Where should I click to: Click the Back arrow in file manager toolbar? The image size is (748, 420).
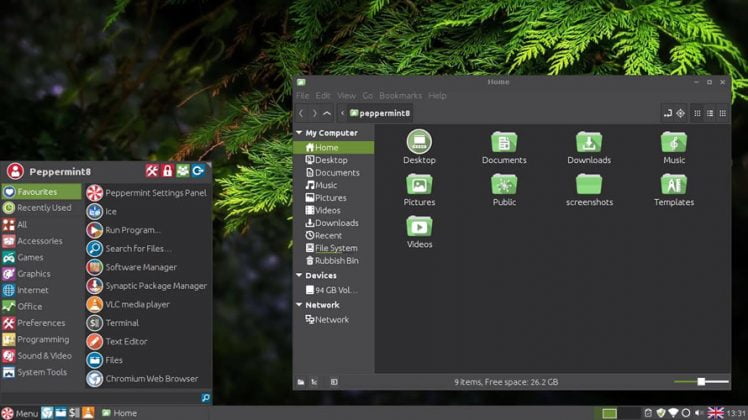[301, 113]
